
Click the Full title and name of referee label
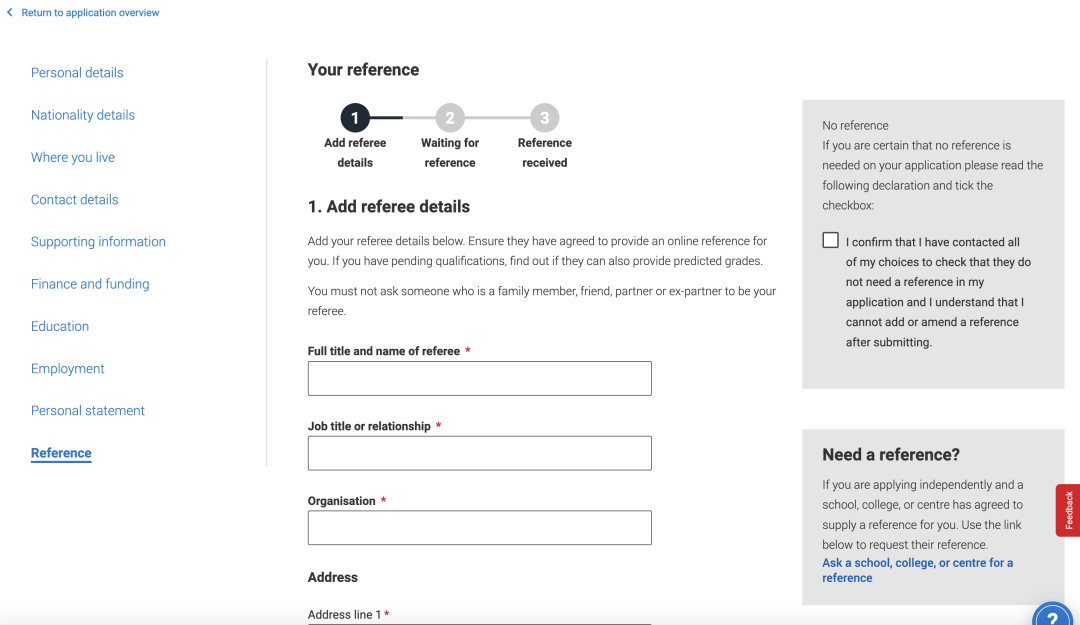[384, 351]
